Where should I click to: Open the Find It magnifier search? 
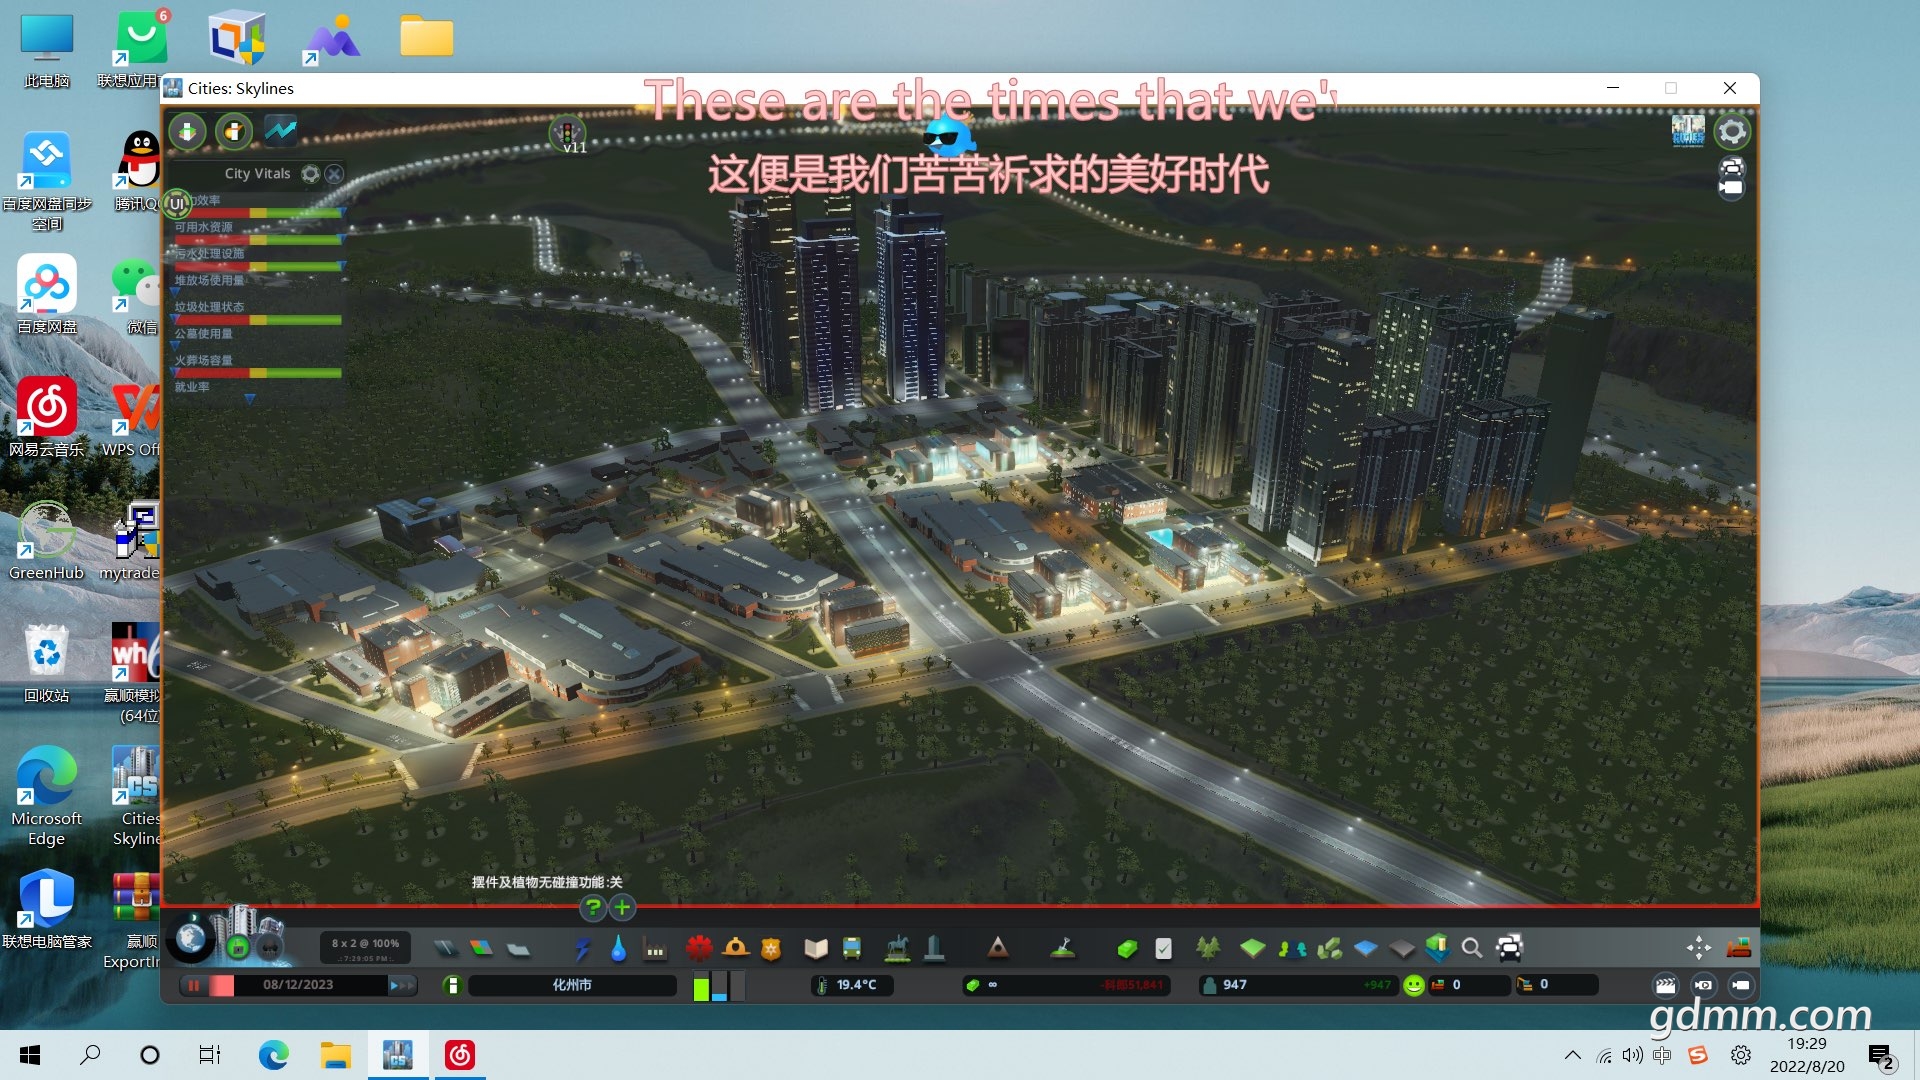1471,948
